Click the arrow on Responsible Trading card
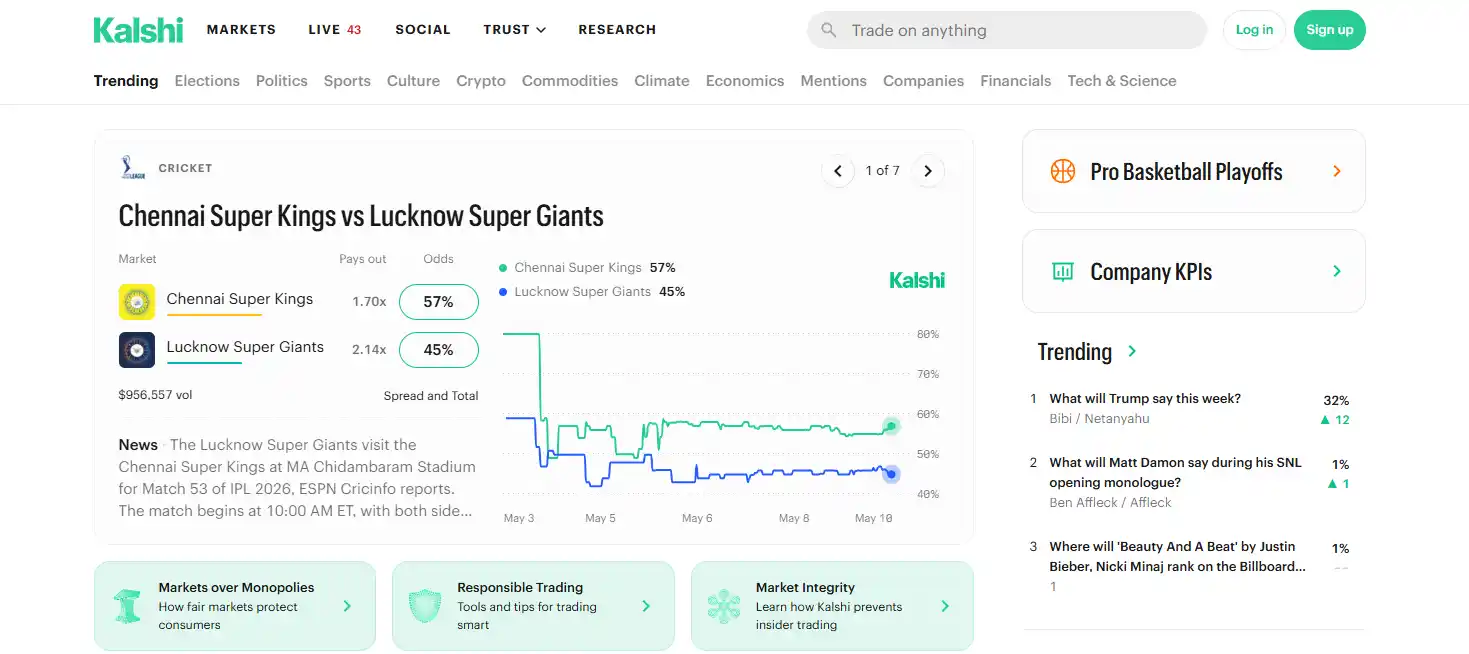Image resolution: width=1469 pixels, height=654 pixels. coord(646,606)
